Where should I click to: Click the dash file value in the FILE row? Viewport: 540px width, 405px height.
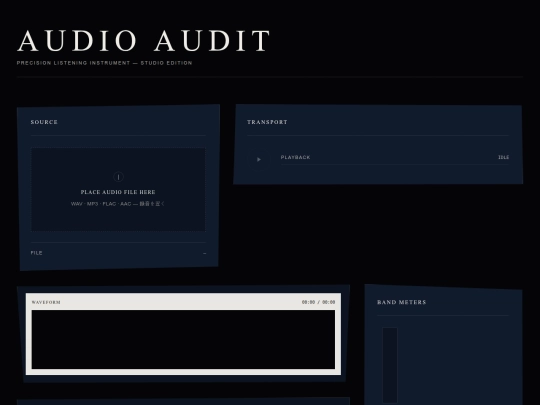tap(205, 253)
